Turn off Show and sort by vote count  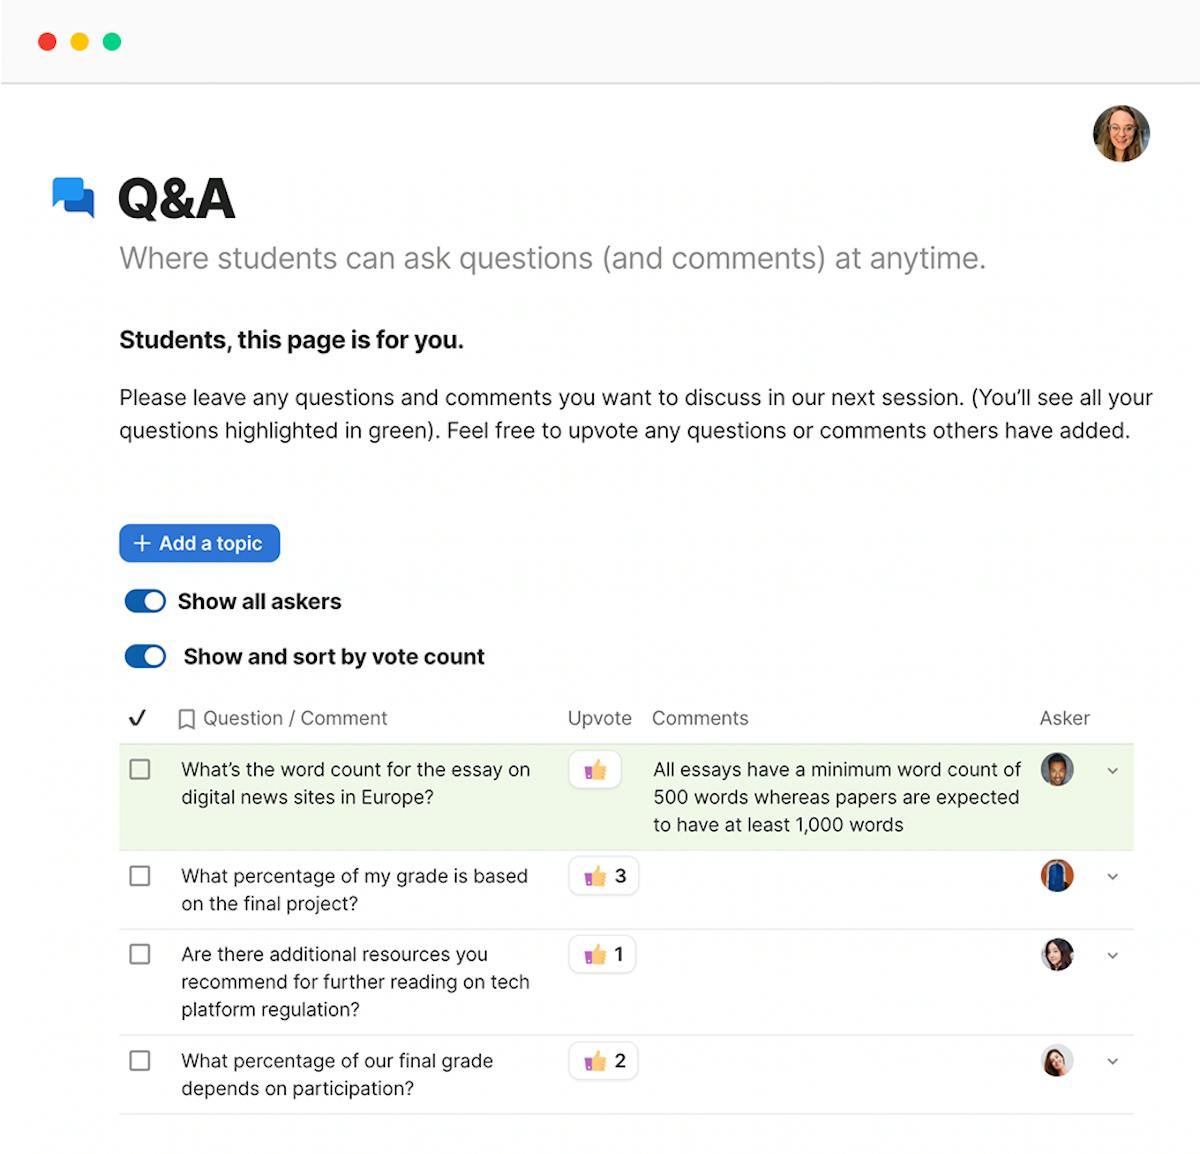(145, 656)
